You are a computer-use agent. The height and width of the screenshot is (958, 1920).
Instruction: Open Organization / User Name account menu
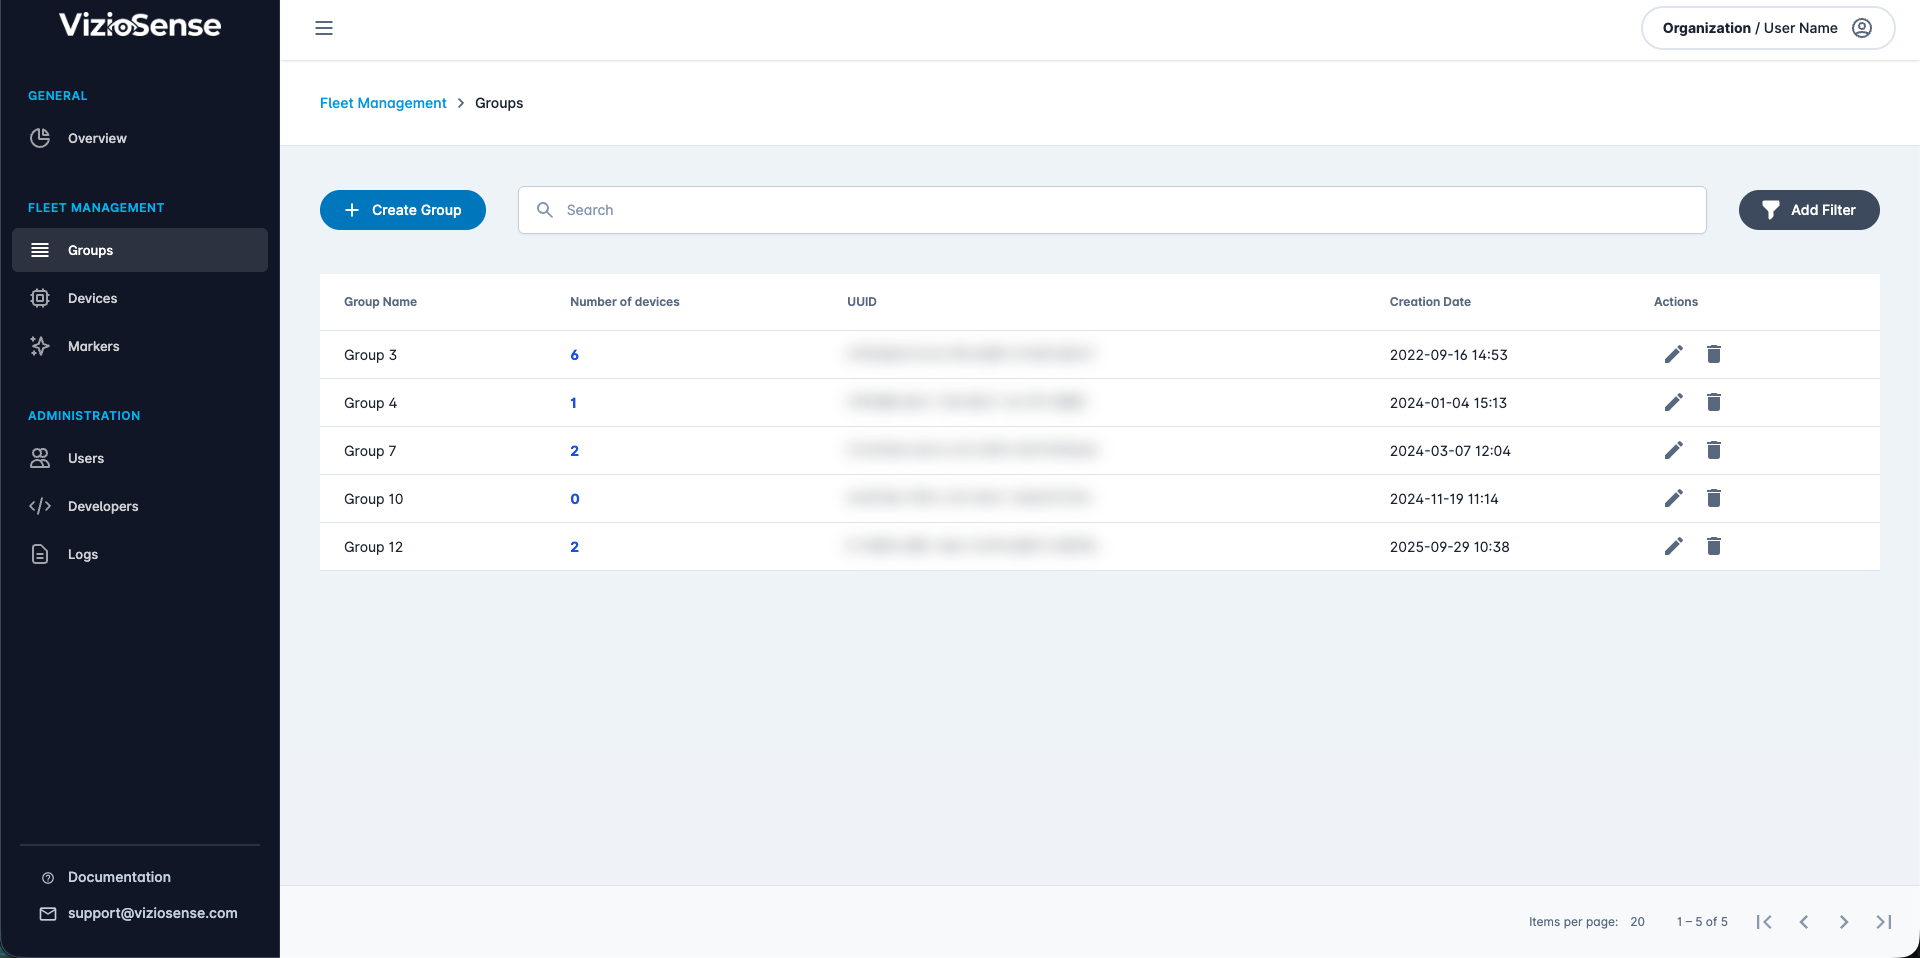click(x=1768, y=28)
